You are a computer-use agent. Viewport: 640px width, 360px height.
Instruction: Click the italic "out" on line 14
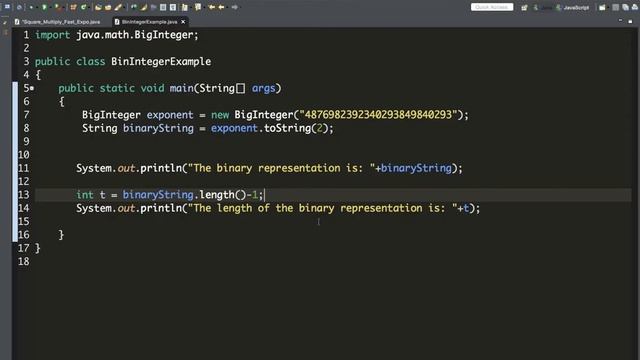coord(126,208)
